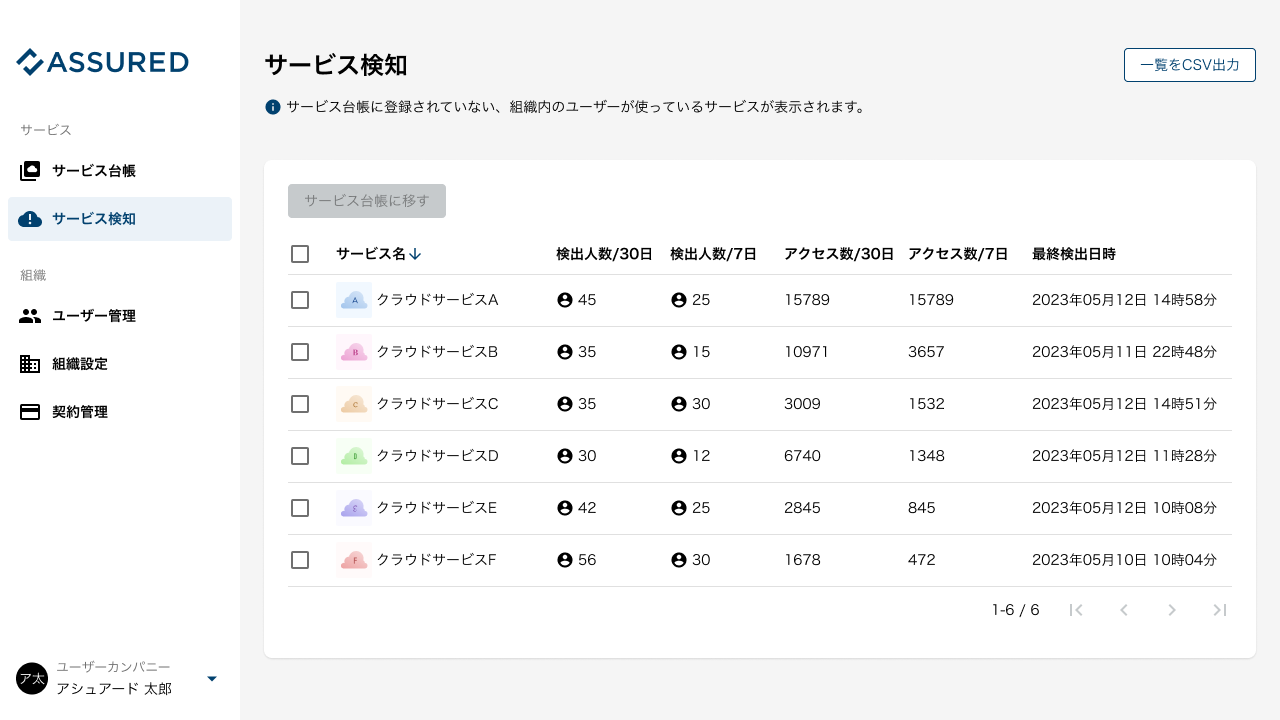Click the 組織設定 building icon
This screenshot has width=1280, height=720.
30,364
